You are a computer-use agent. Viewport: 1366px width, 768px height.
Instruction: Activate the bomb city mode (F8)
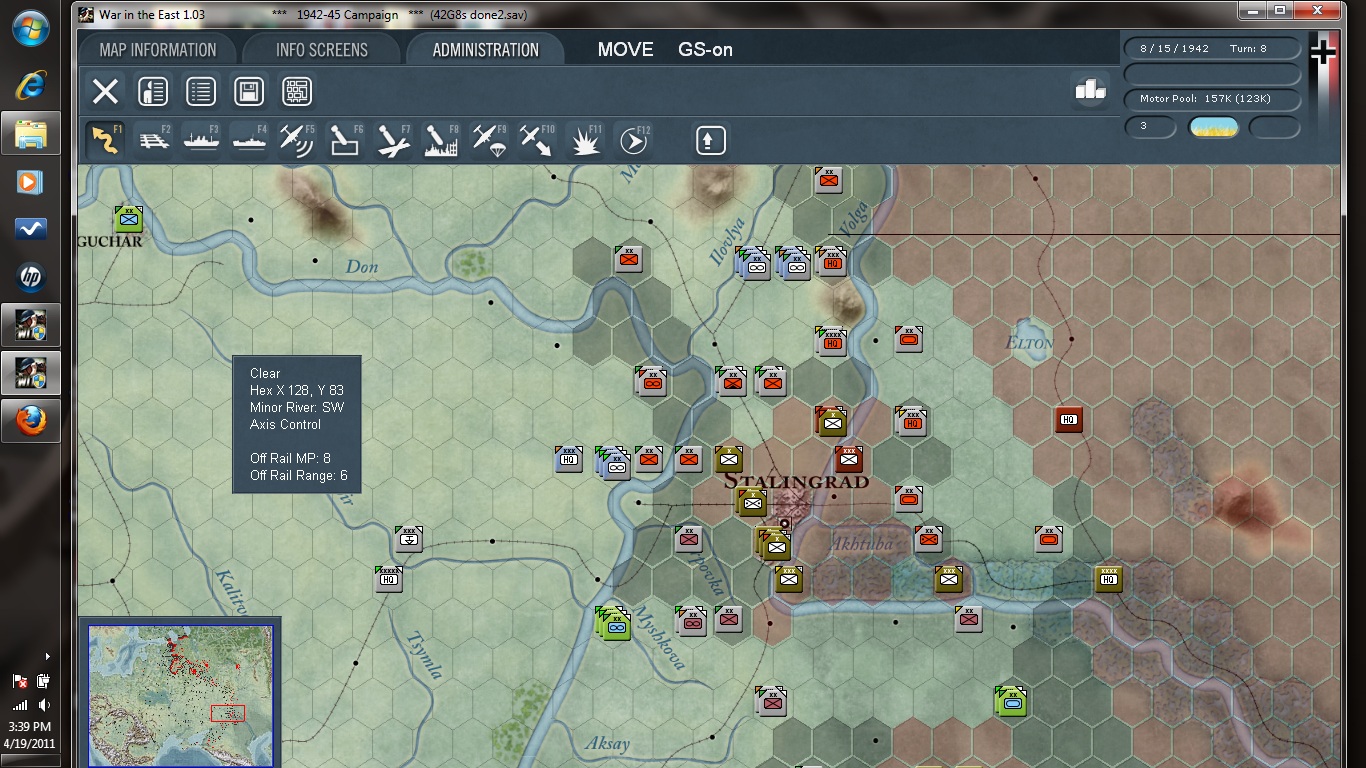[x=441, y=140]
